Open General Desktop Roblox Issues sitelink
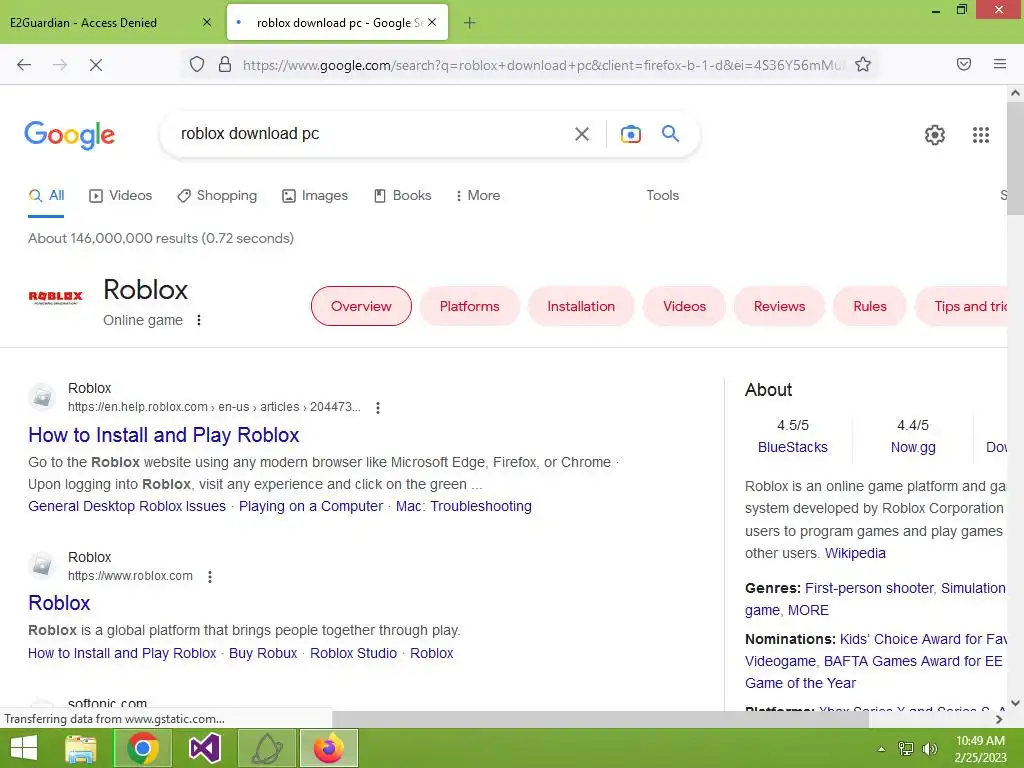Image resolution: width=1024 pixels, height=768 pixels. 127,506
